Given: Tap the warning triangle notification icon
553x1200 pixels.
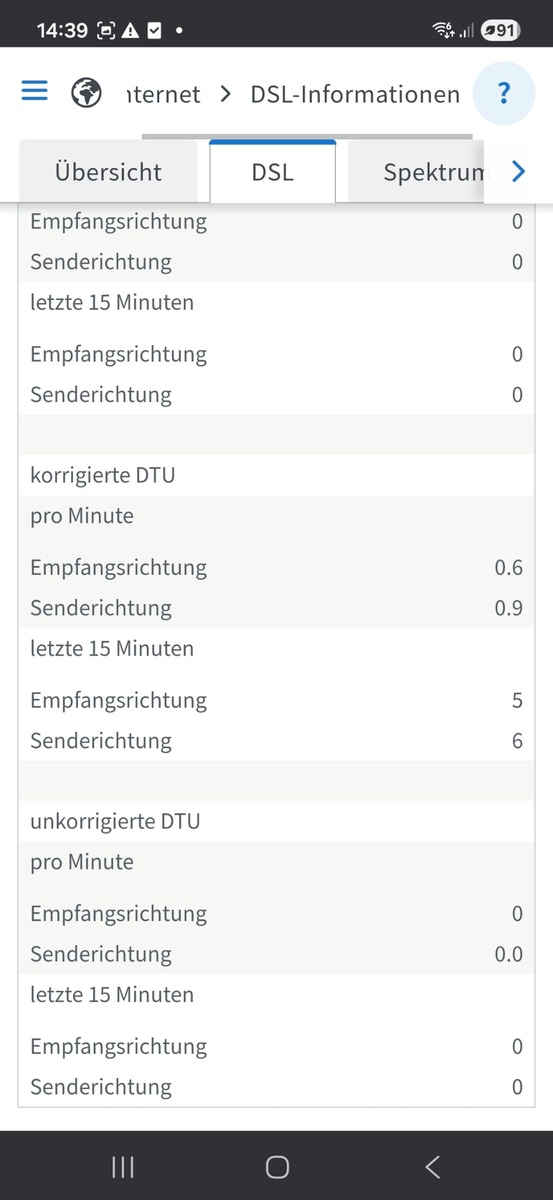Looking at the screenshot, I should [131, 30].
